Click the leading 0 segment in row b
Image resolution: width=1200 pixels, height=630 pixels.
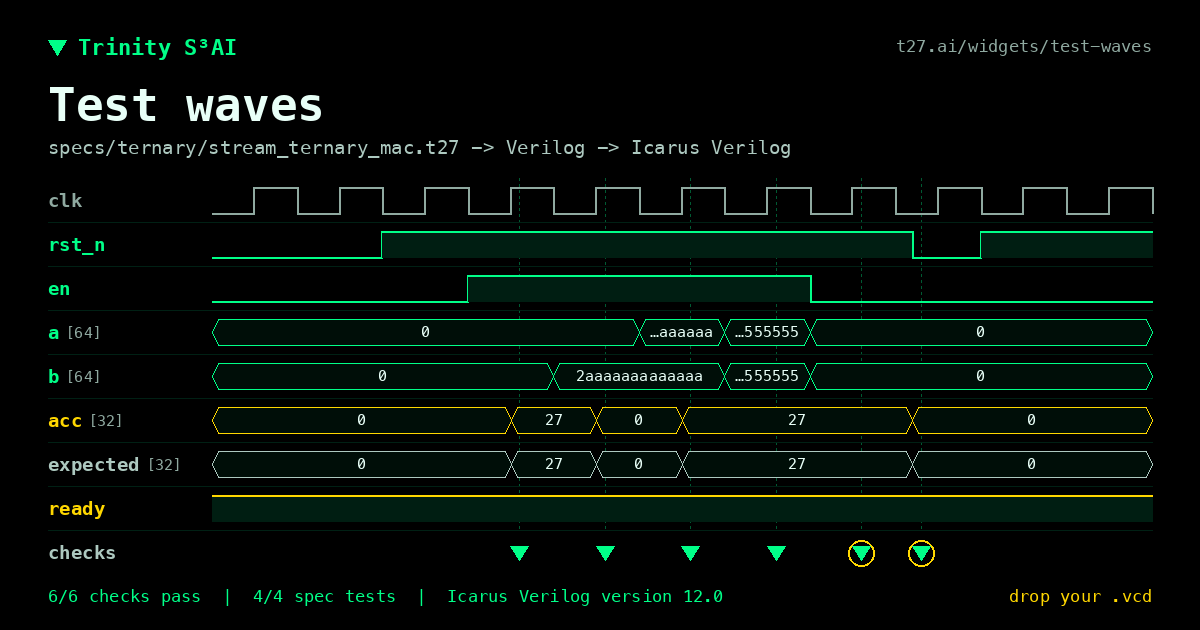(383, 377)
